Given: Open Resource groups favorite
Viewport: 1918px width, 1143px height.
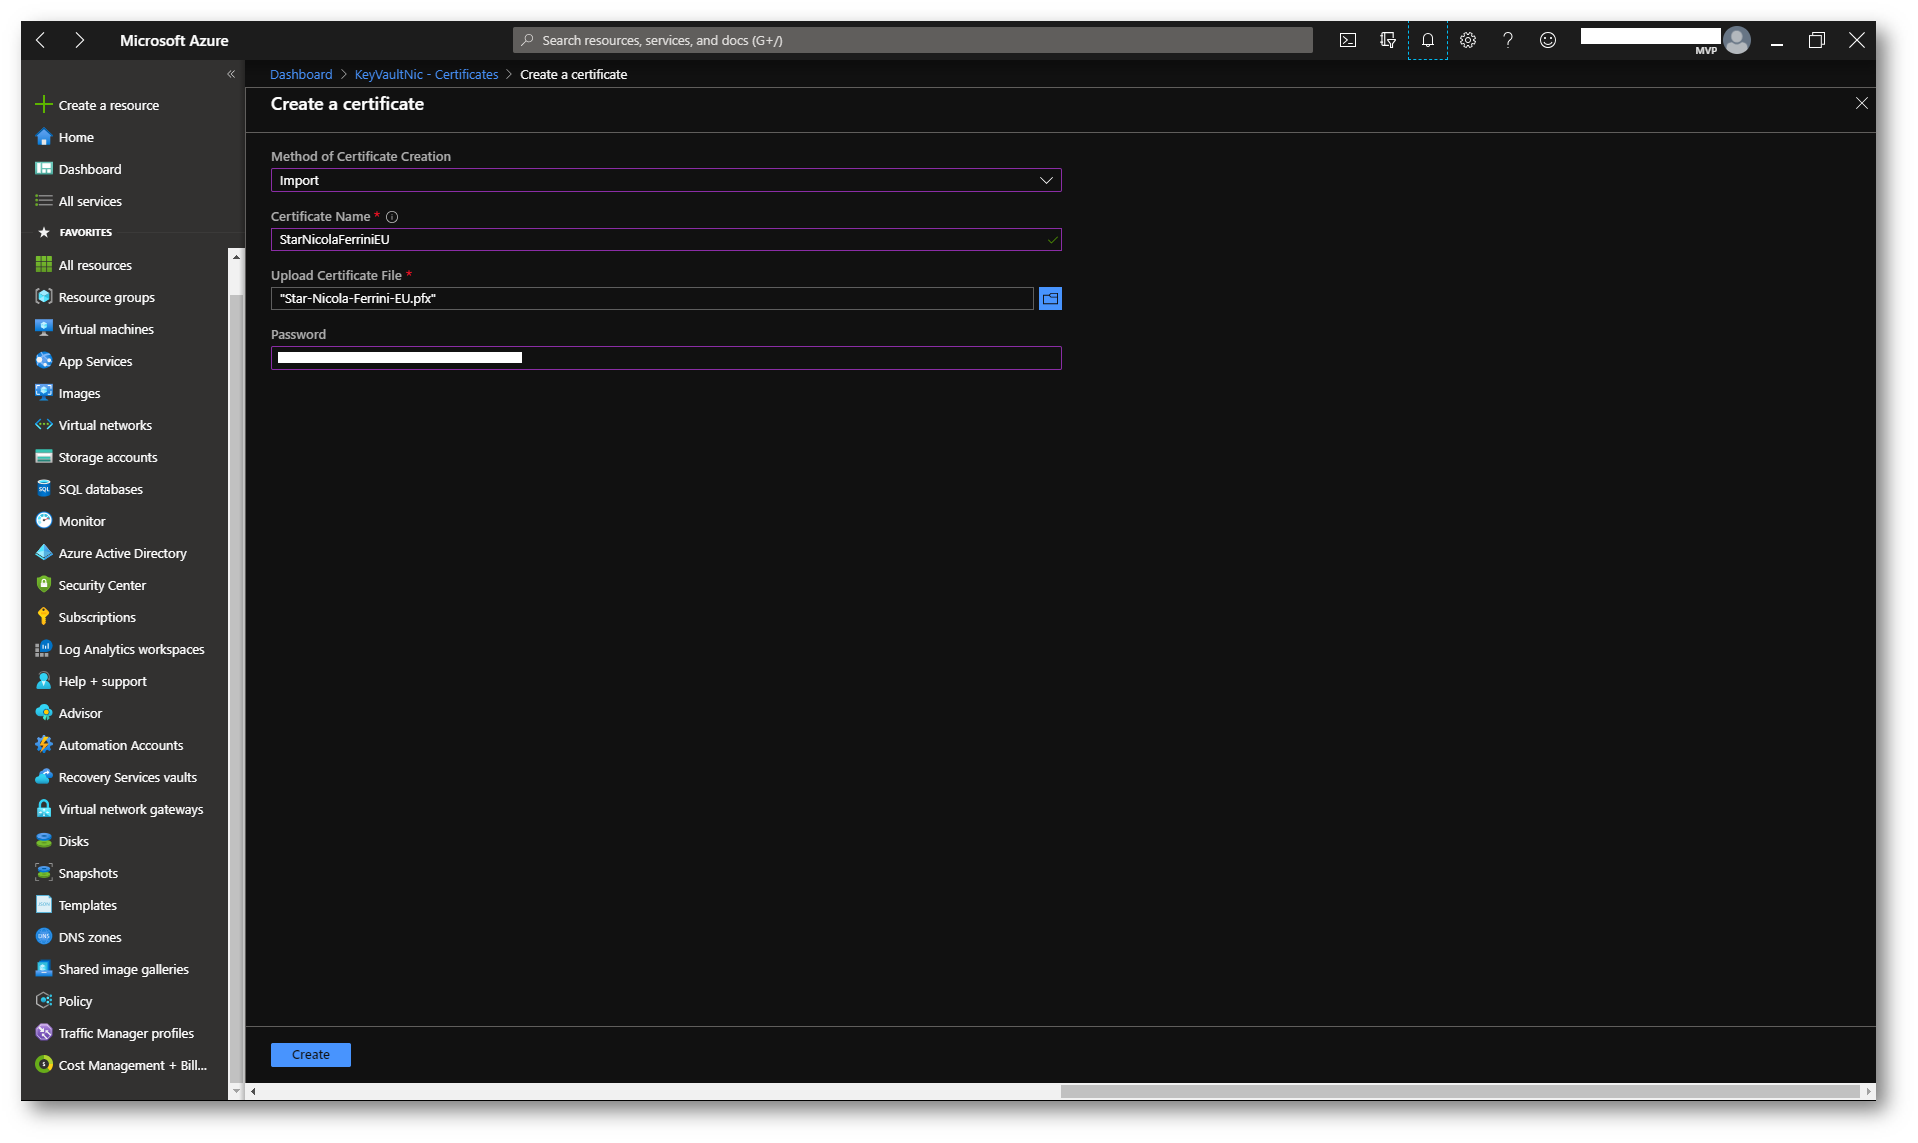Looking at the screenshot, I should coord(96,297).
